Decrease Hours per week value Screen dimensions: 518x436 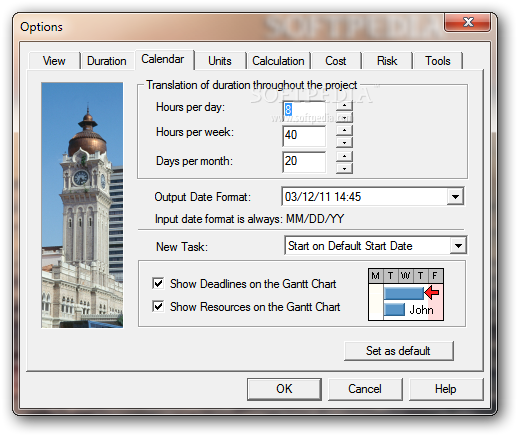point(344,142)
